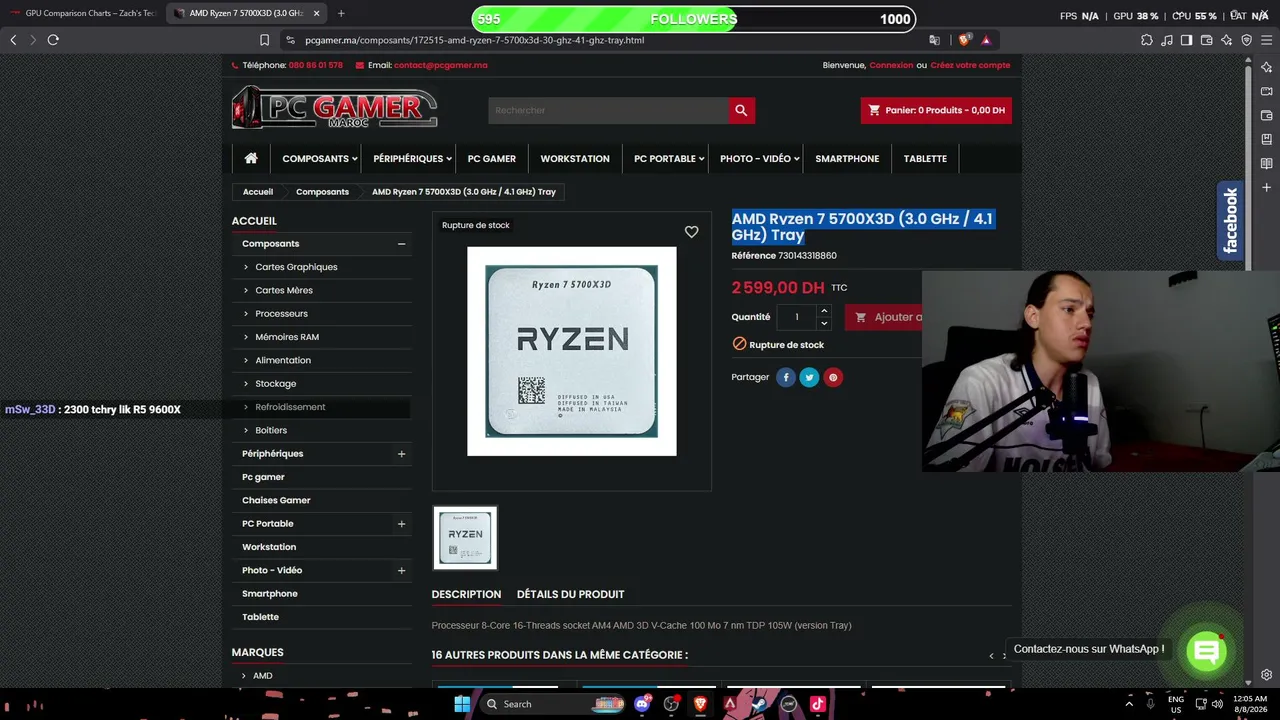The image size is (1280, 720).
Task: Open the Composants dropdown menu
Action: tap(319, 158)
